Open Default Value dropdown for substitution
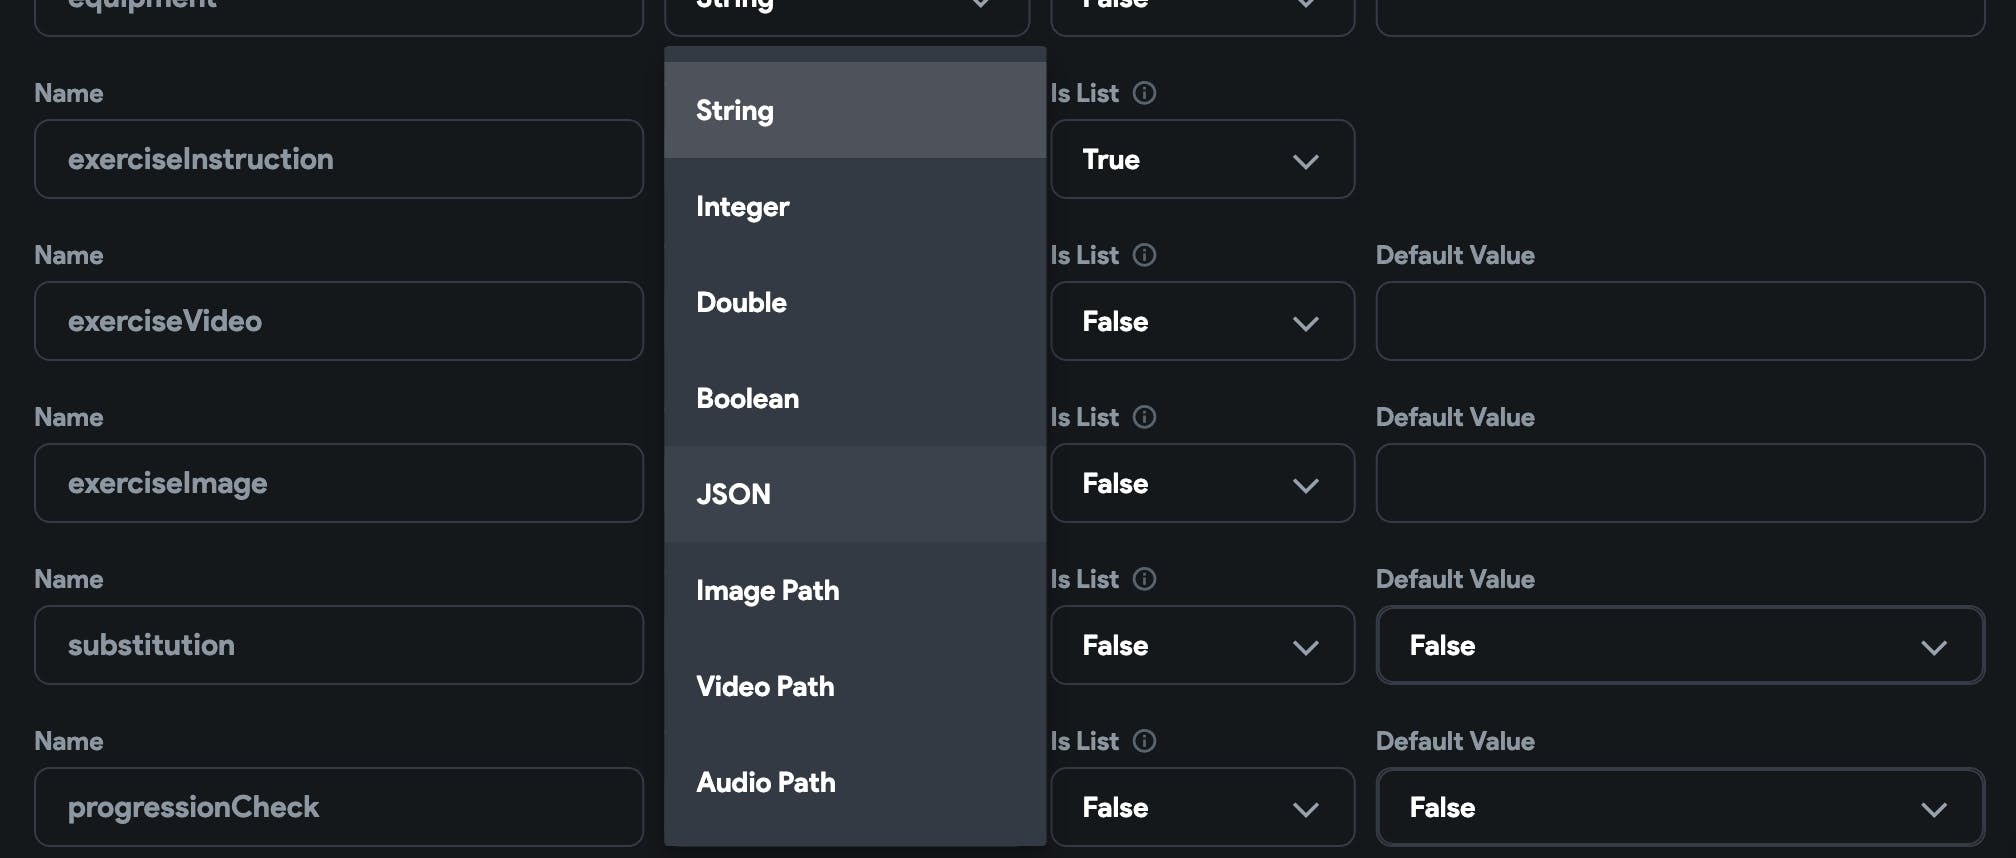This screenshot has width=2016, height=858. 1680,645
